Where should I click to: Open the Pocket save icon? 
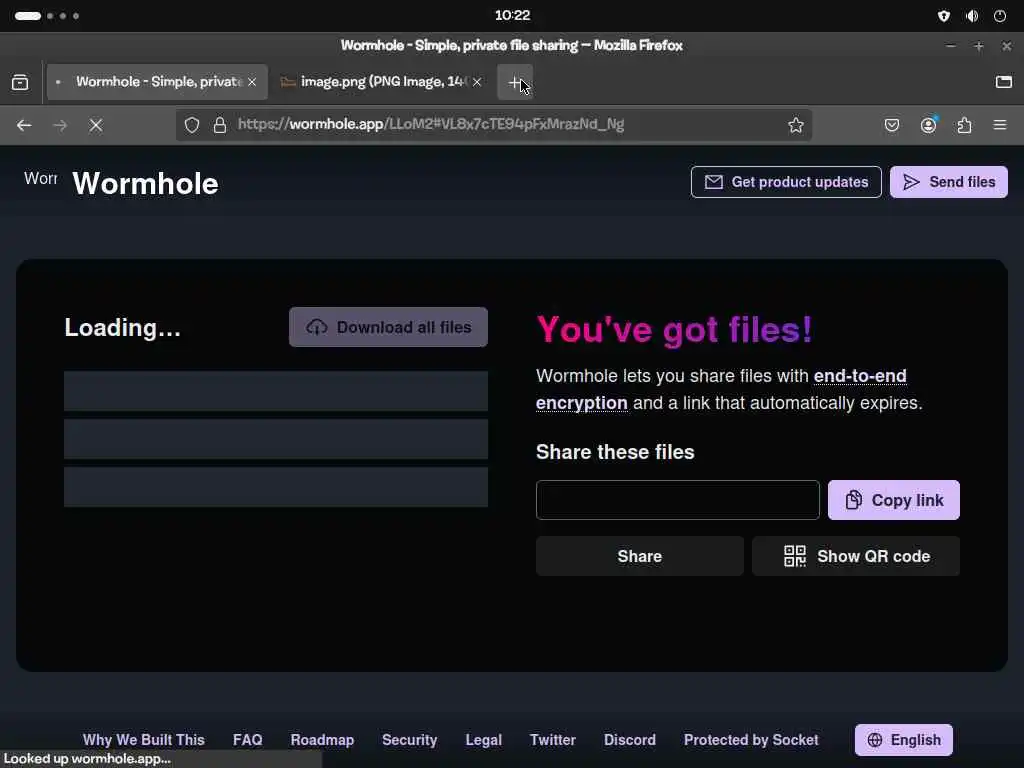pos(892,125)
